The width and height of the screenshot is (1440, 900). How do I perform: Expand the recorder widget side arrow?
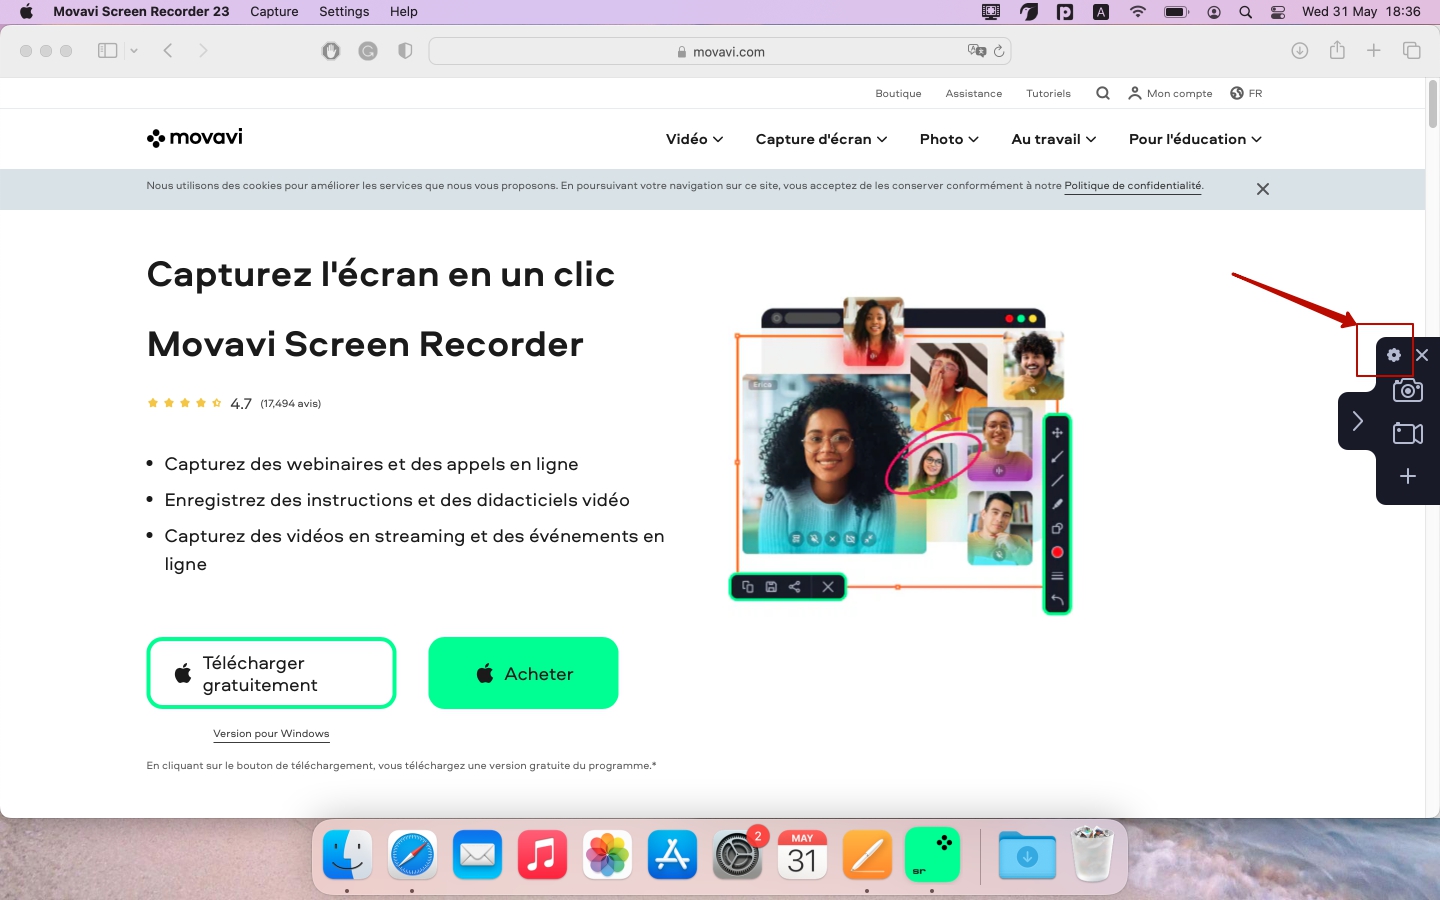click(1357, 421)
